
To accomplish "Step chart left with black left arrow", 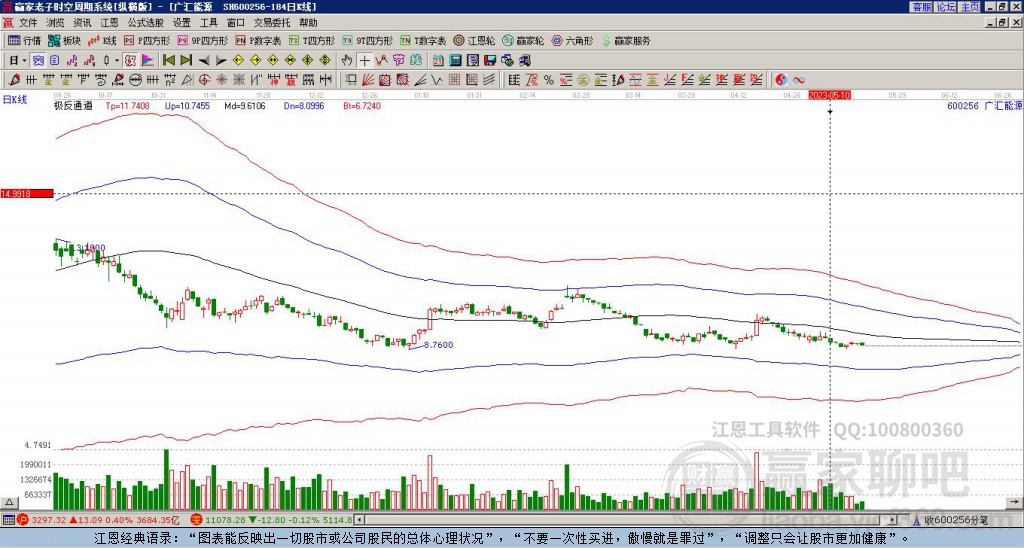I will coord(204,60).
